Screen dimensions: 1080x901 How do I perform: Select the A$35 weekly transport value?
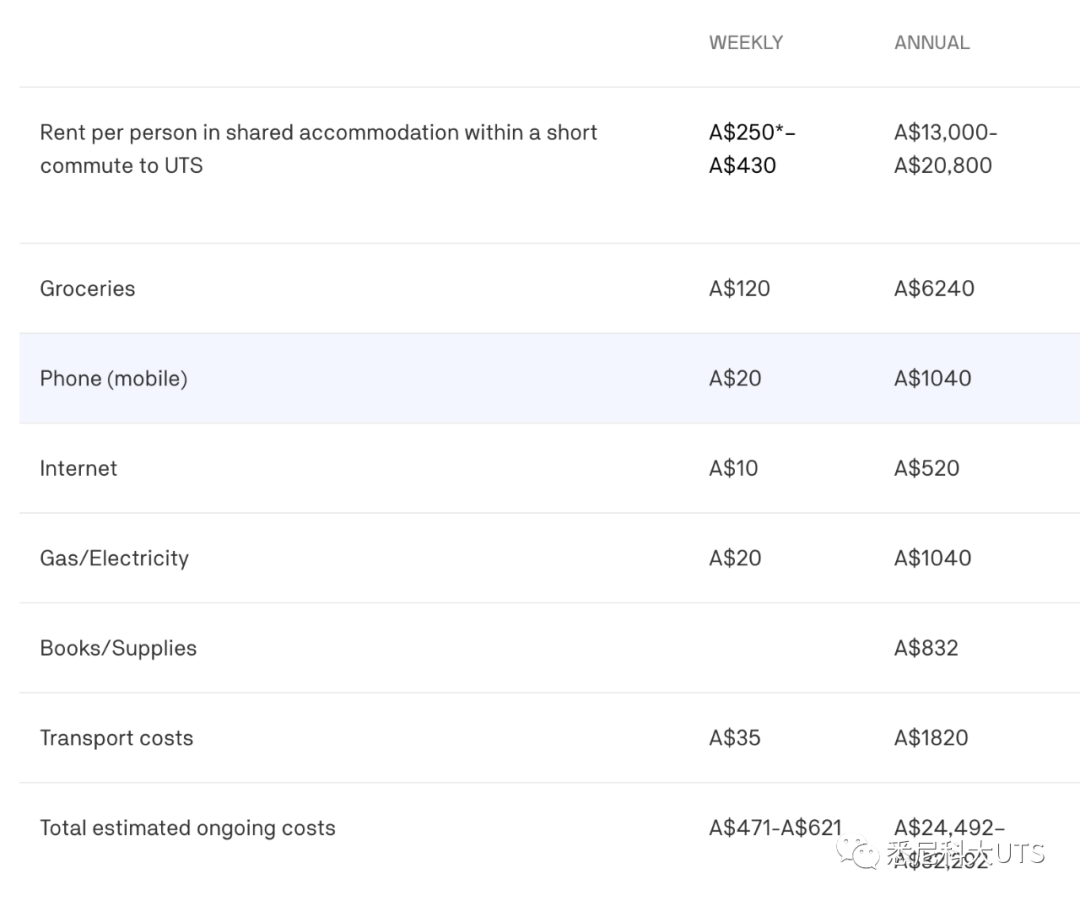735,738
